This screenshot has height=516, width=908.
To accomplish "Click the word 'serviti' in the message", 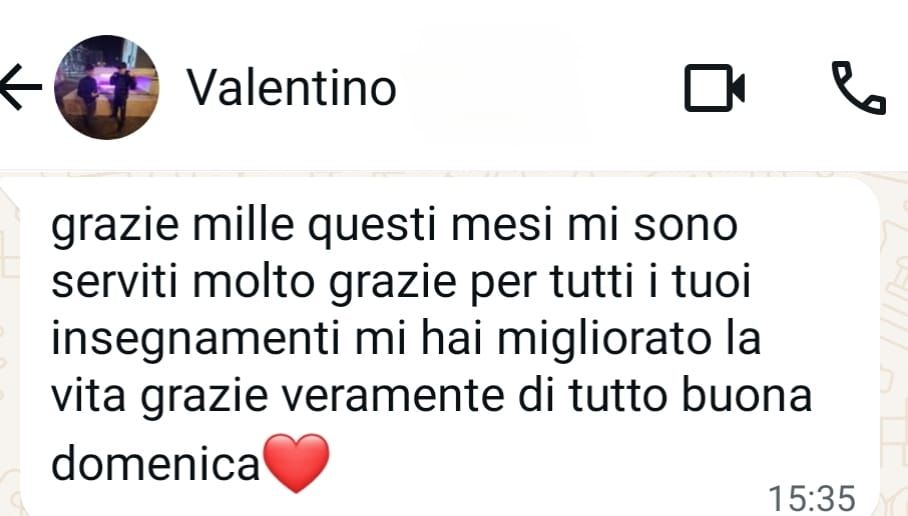I will 114,282.
